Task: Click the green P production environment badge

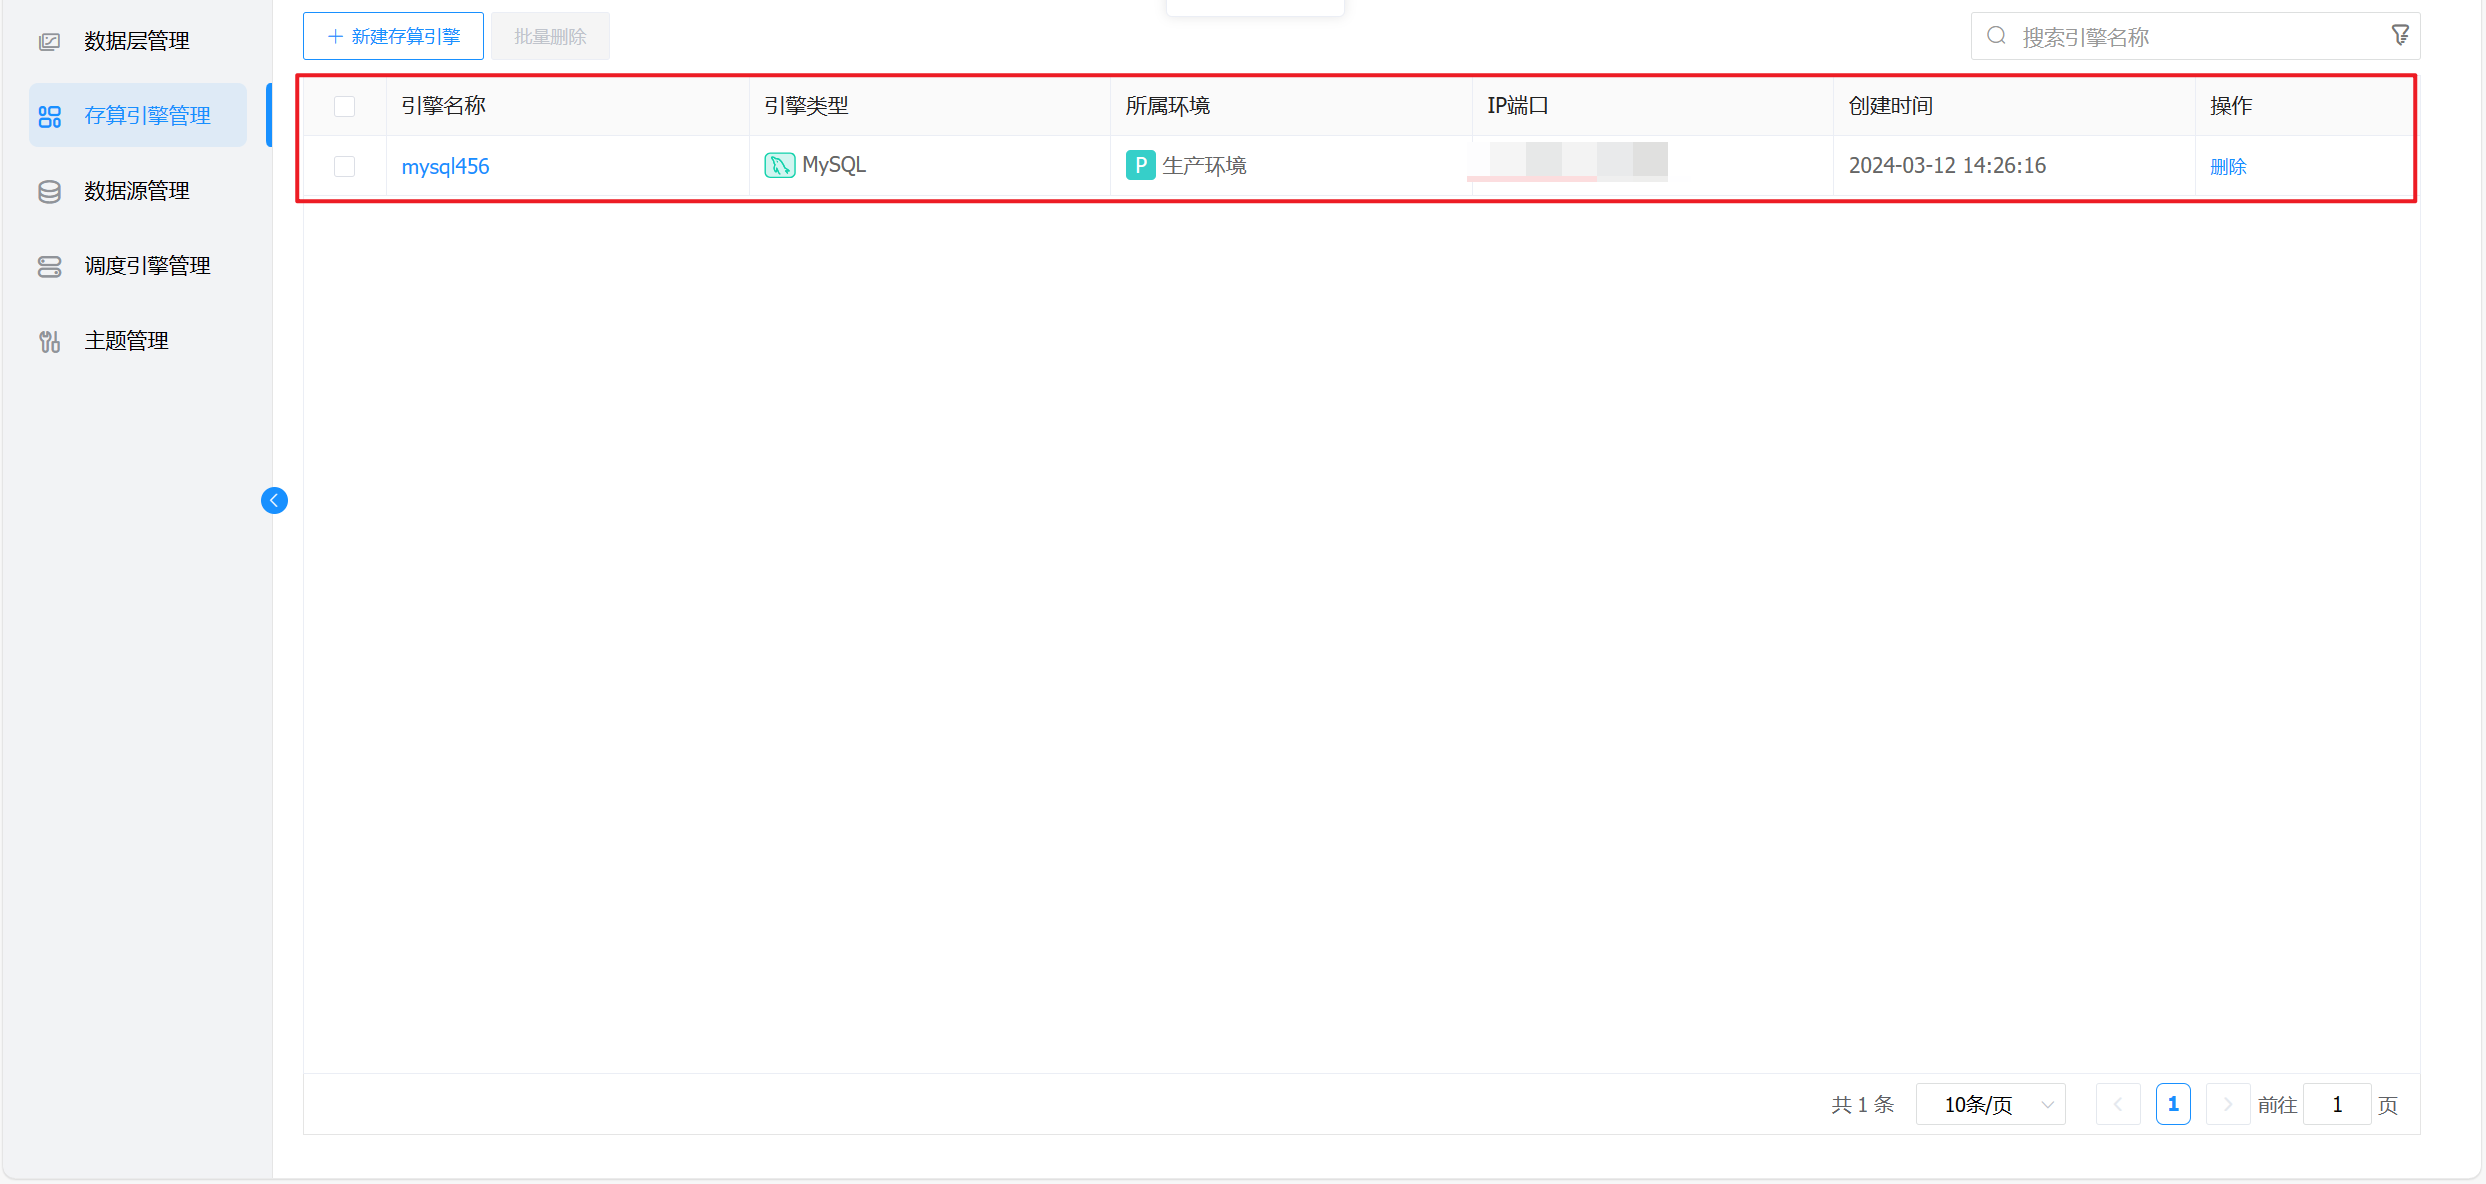Action: pyautogui.click(x=1140, y=165)
